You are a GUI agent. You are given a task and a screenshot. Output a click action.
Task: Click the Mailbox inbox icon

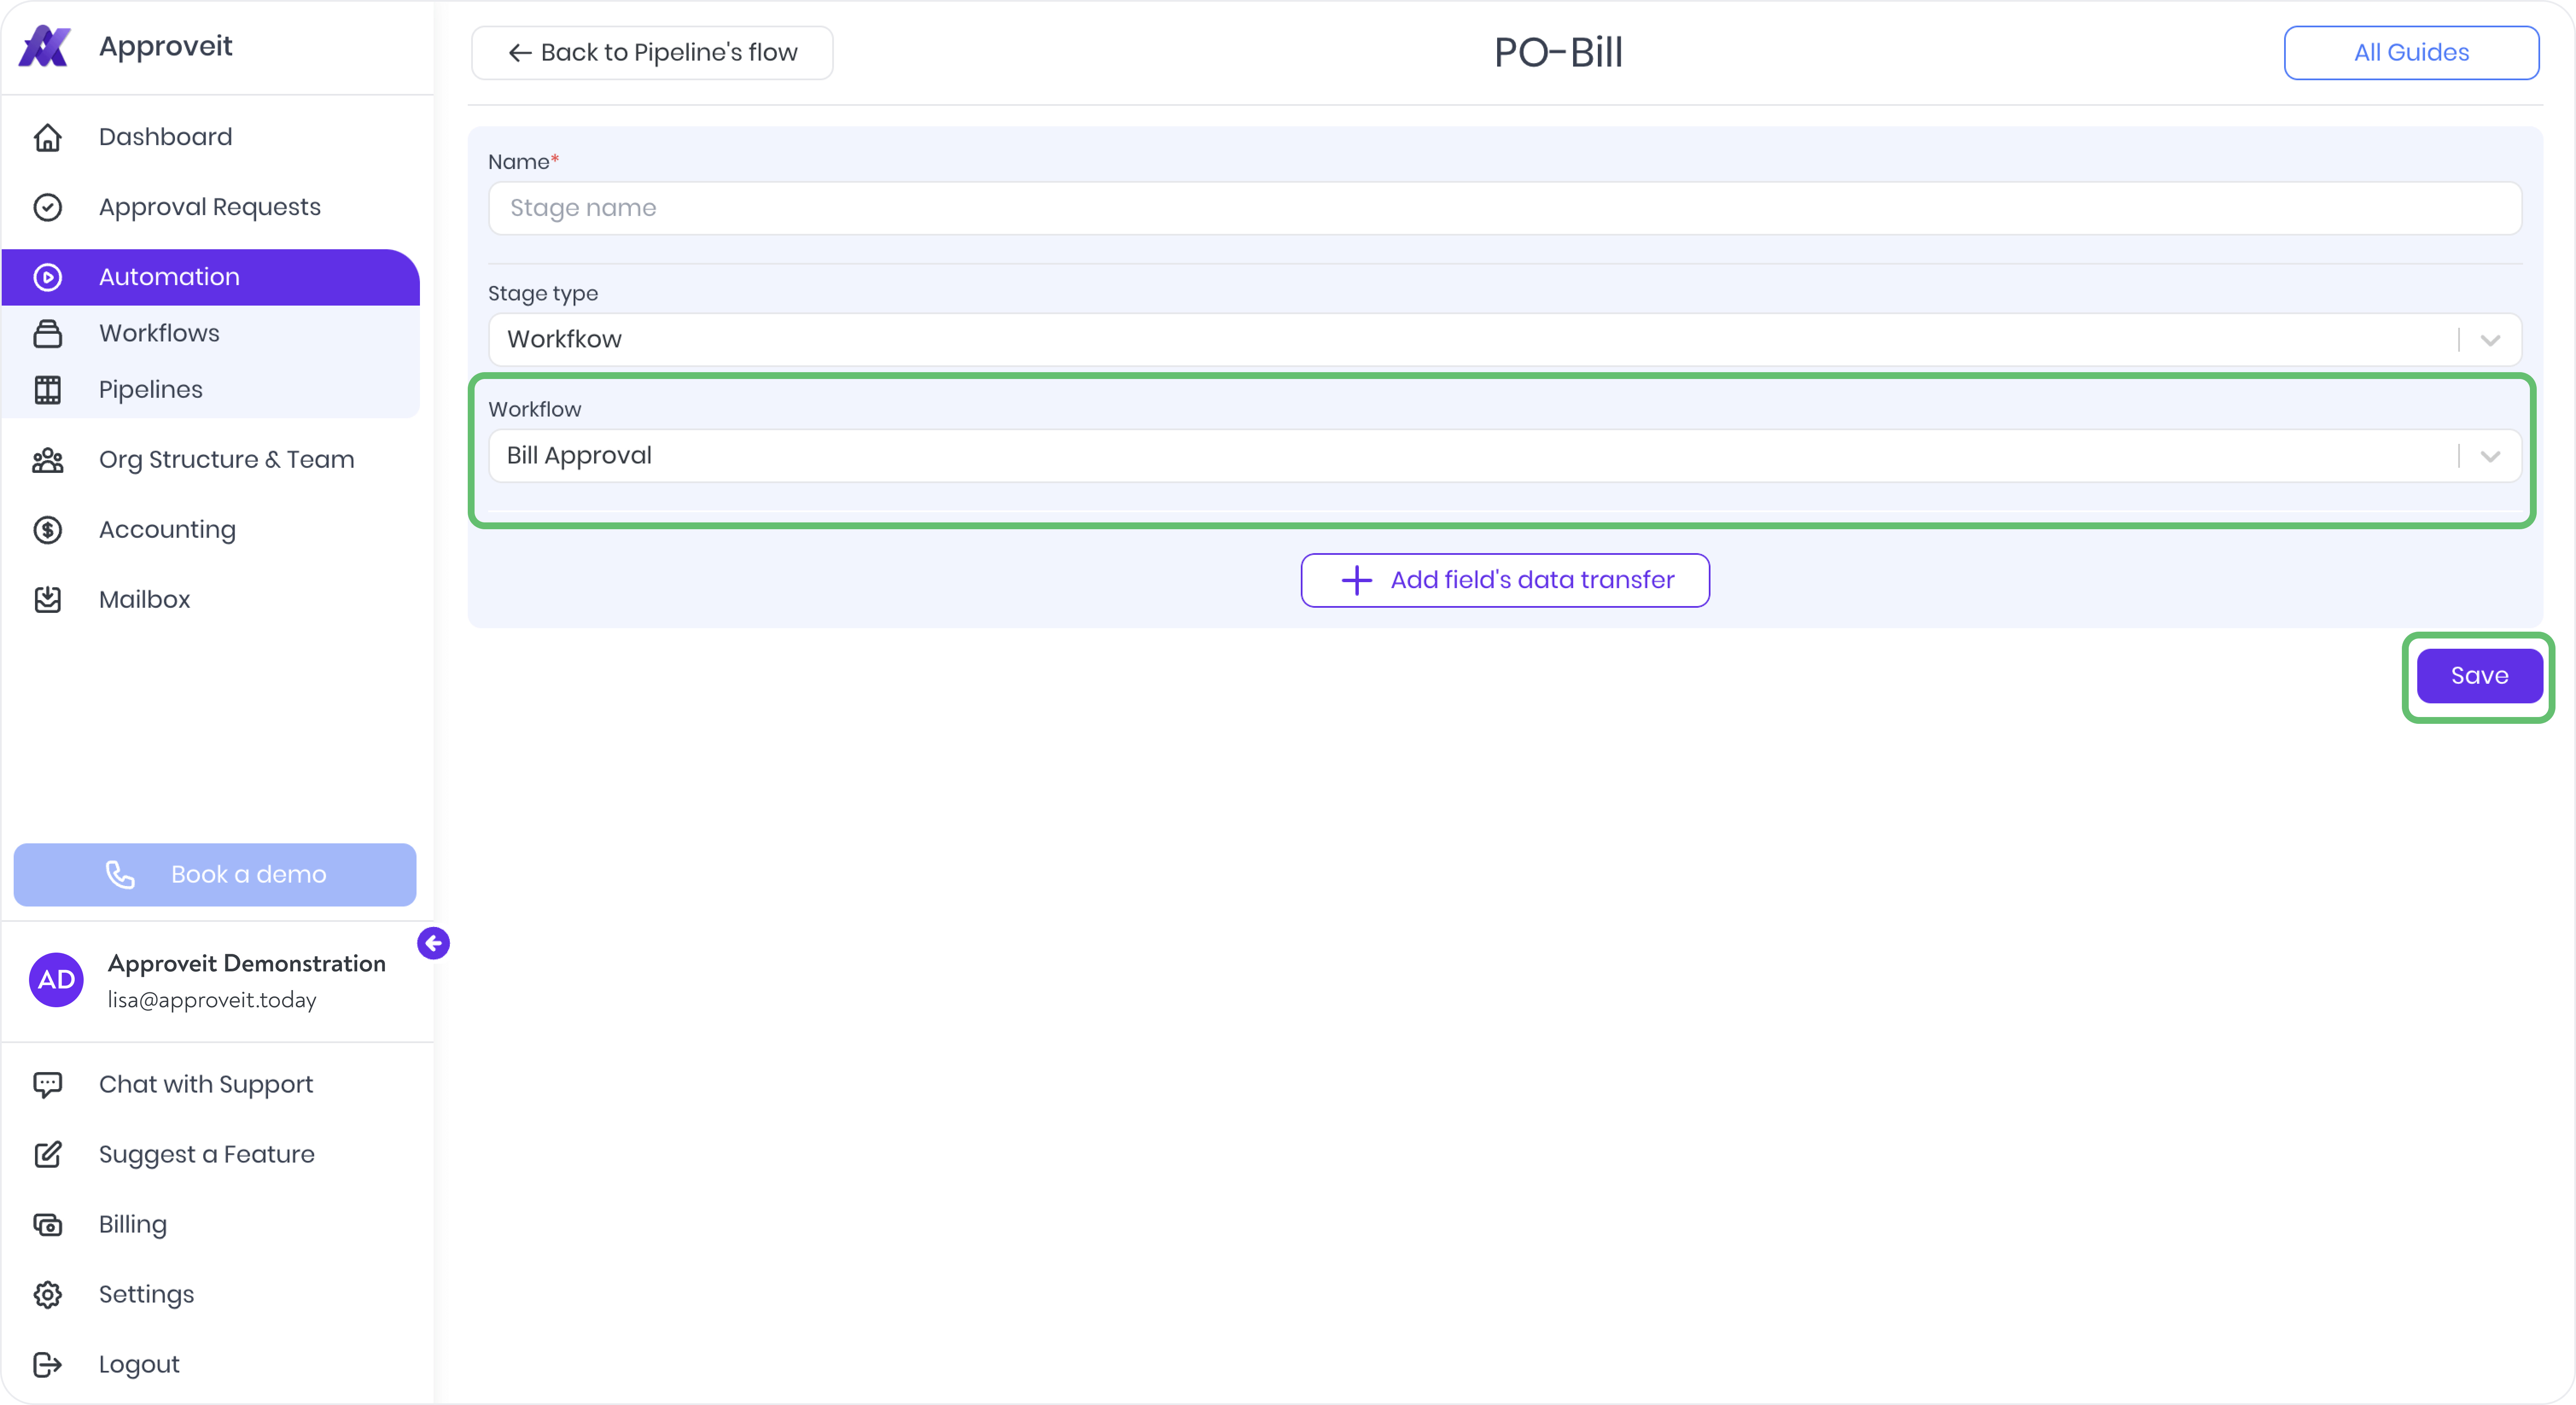pos(47,600)
